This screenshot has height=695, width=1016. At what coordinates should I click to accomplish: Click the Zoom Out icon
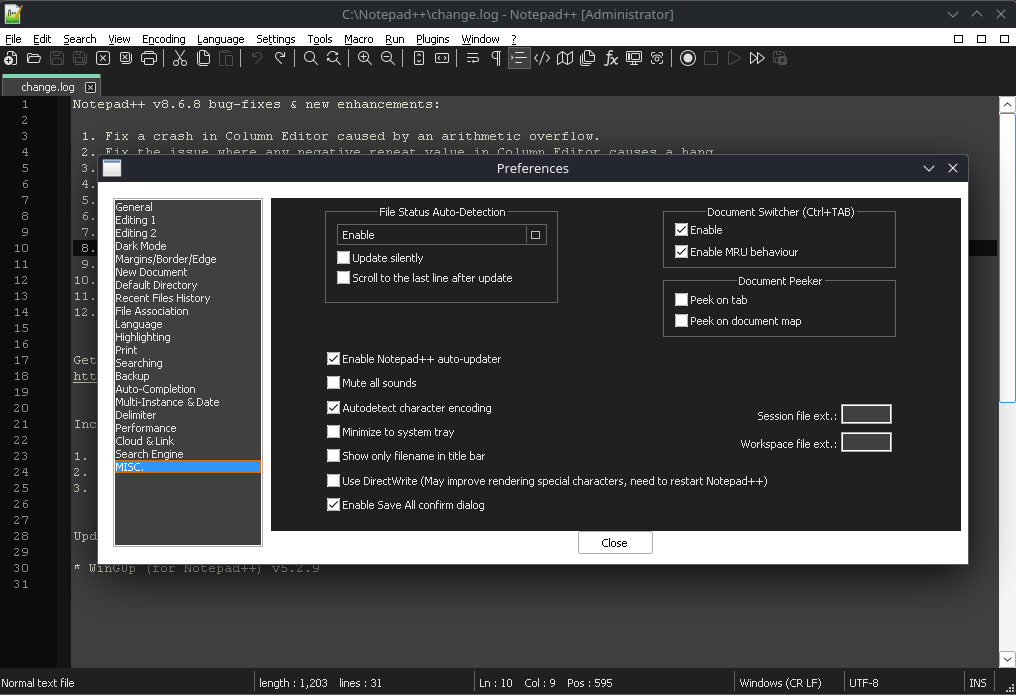point(387,58)
